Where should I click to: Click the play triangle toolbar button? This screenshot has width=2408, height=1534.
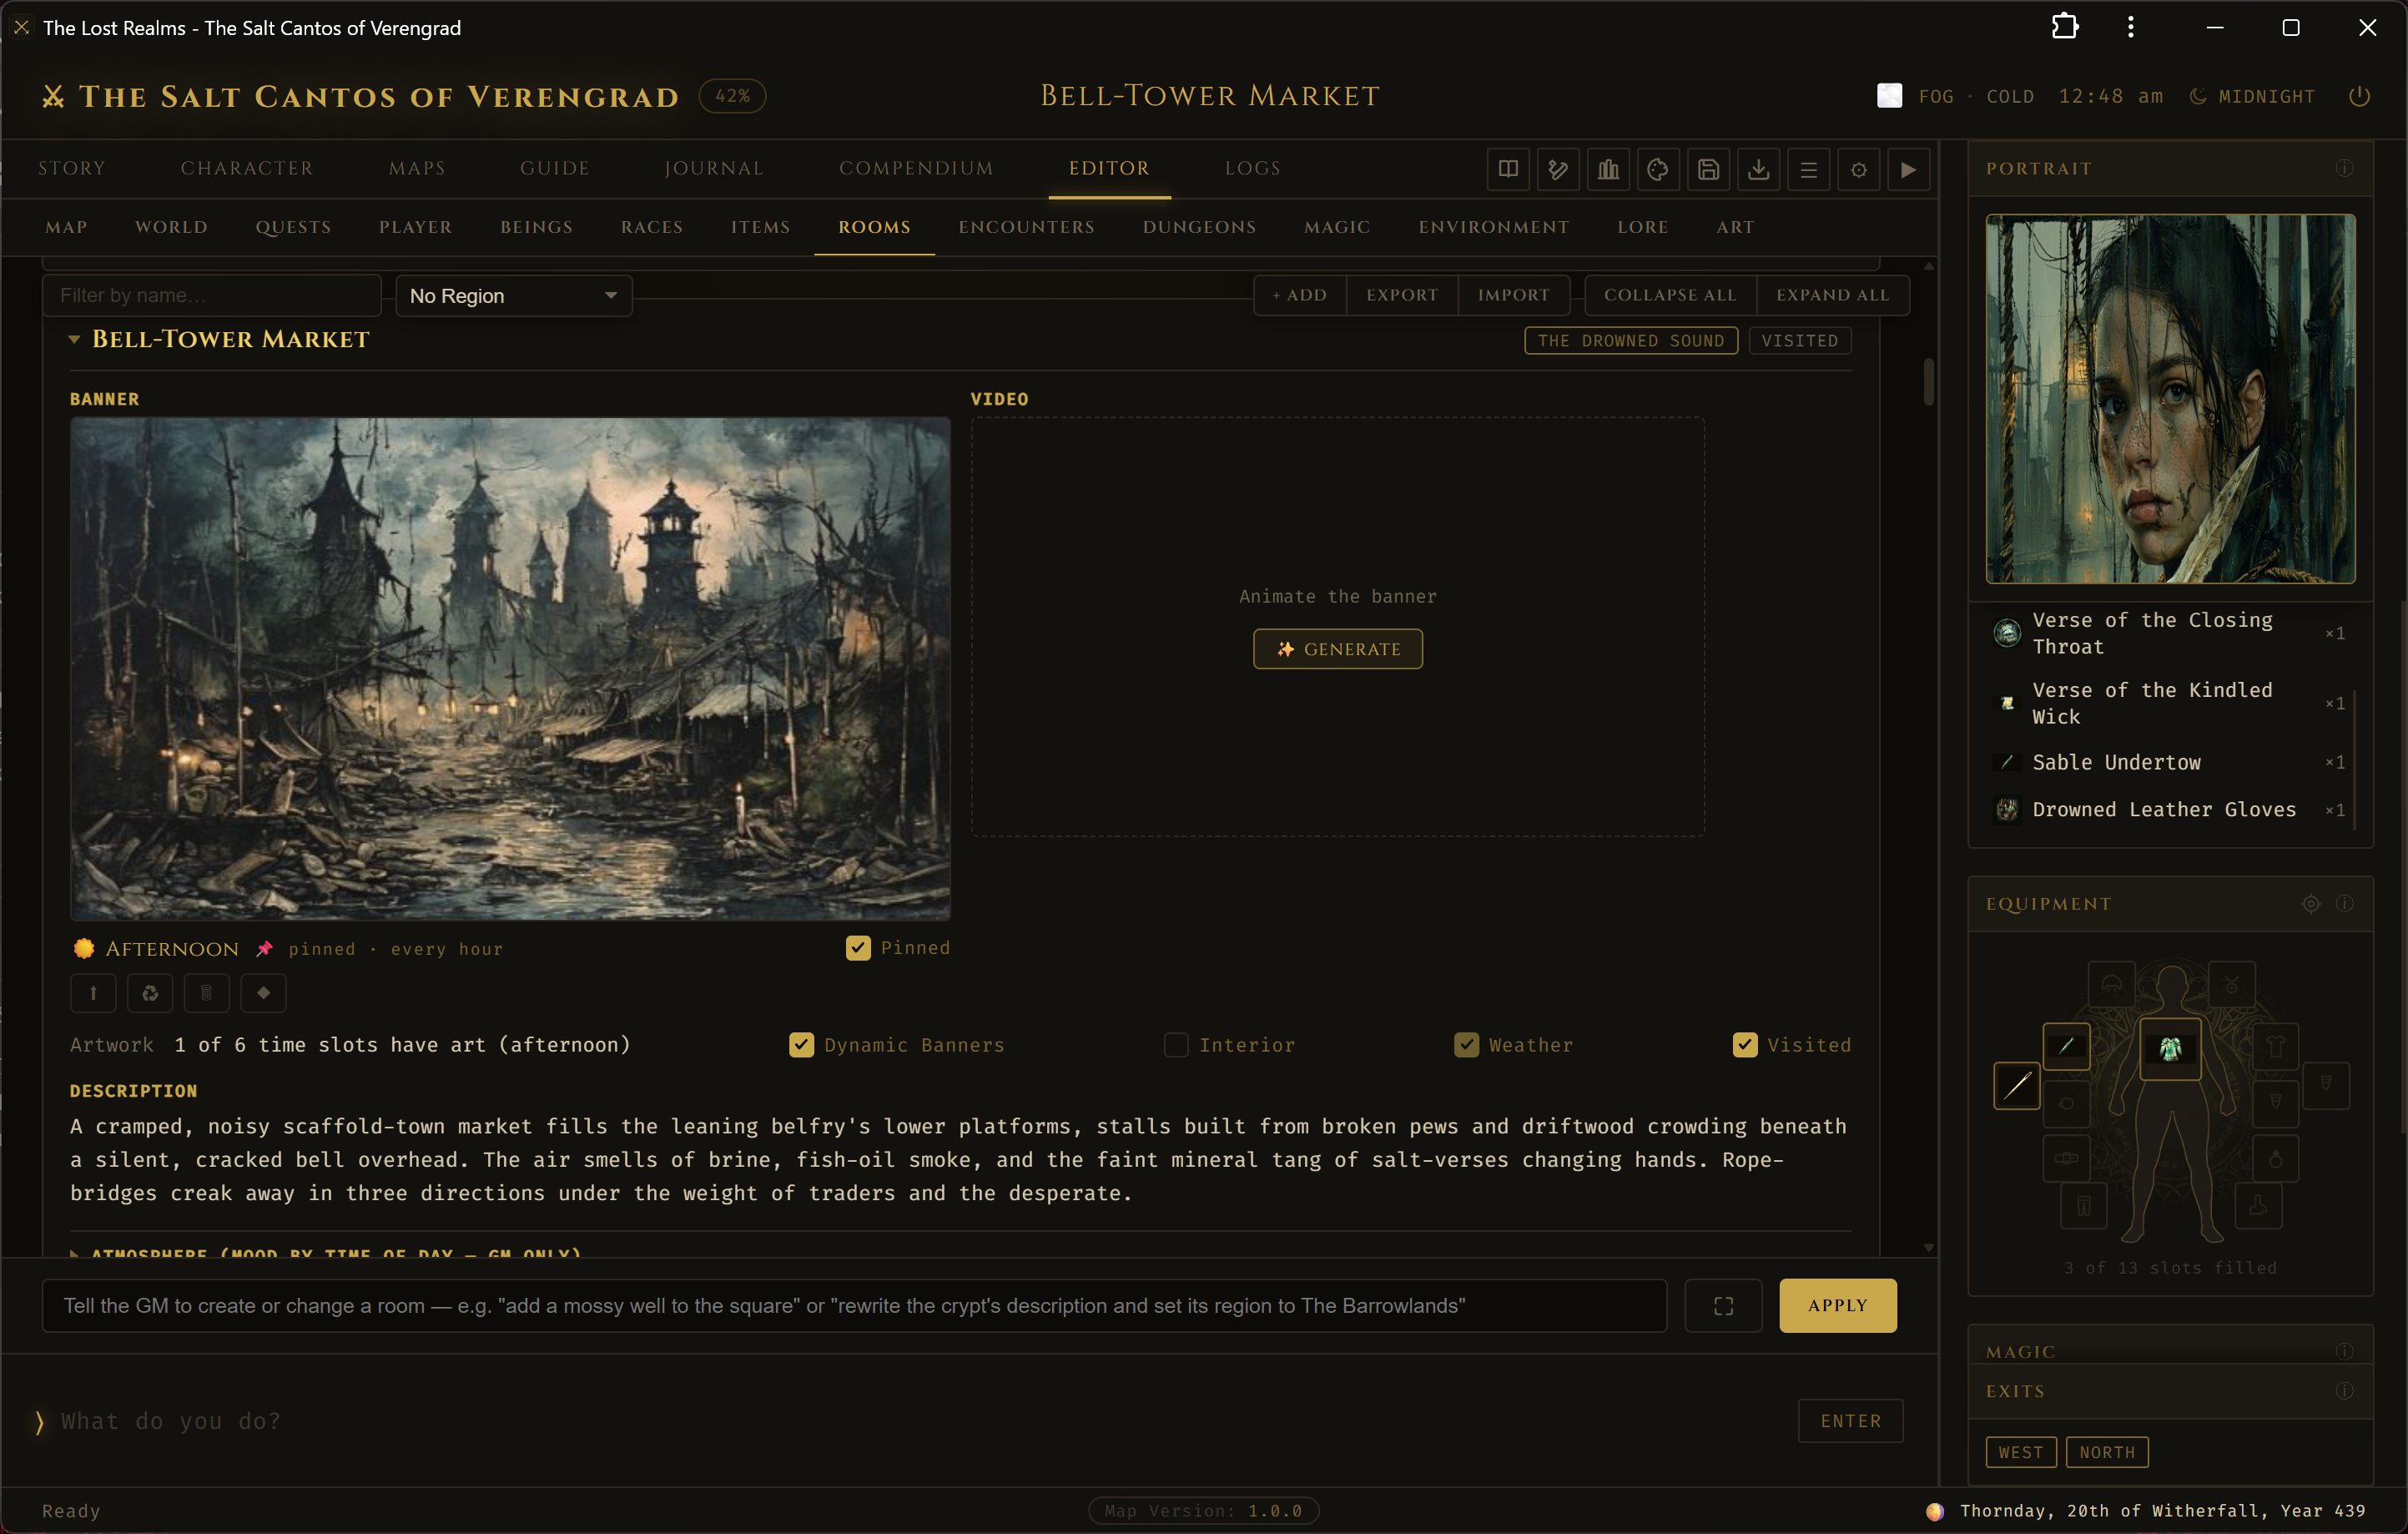tap(1908, 169)
